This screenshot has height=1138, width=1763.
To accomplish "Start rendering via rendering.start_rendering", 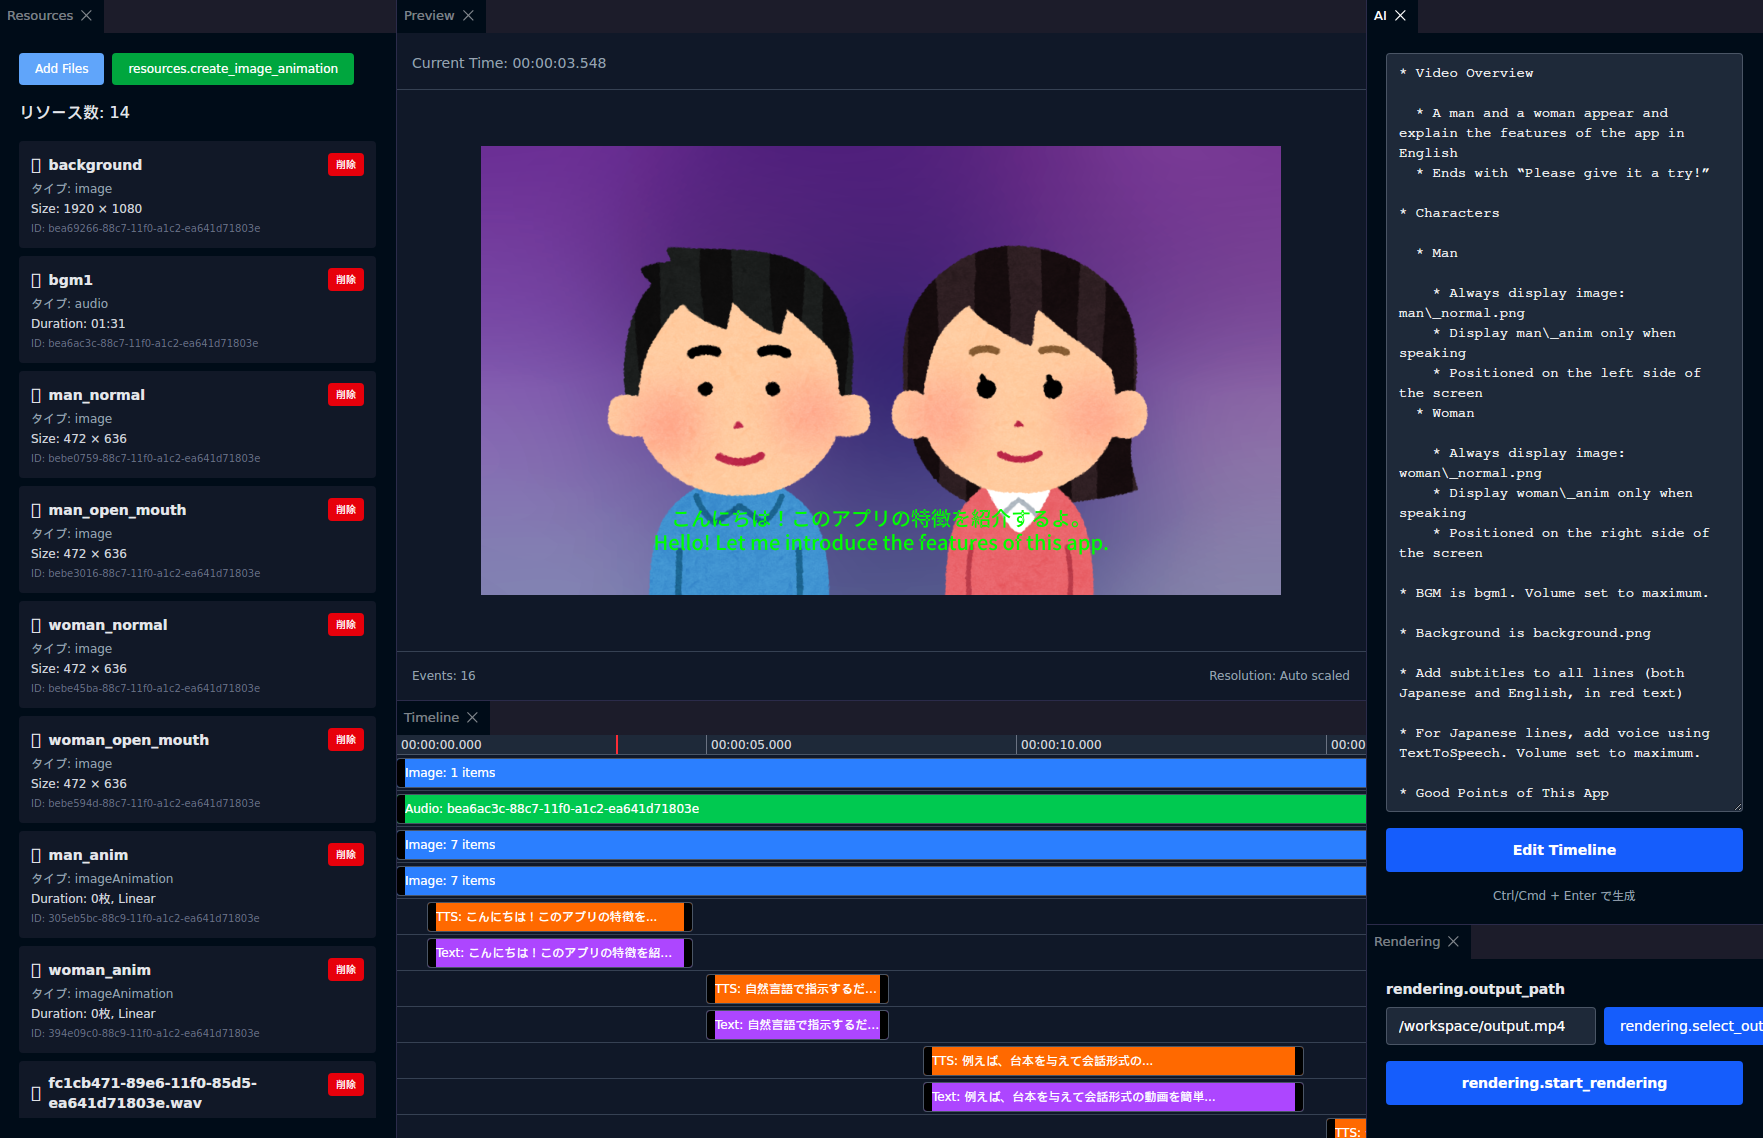I will [1563, 1082].
